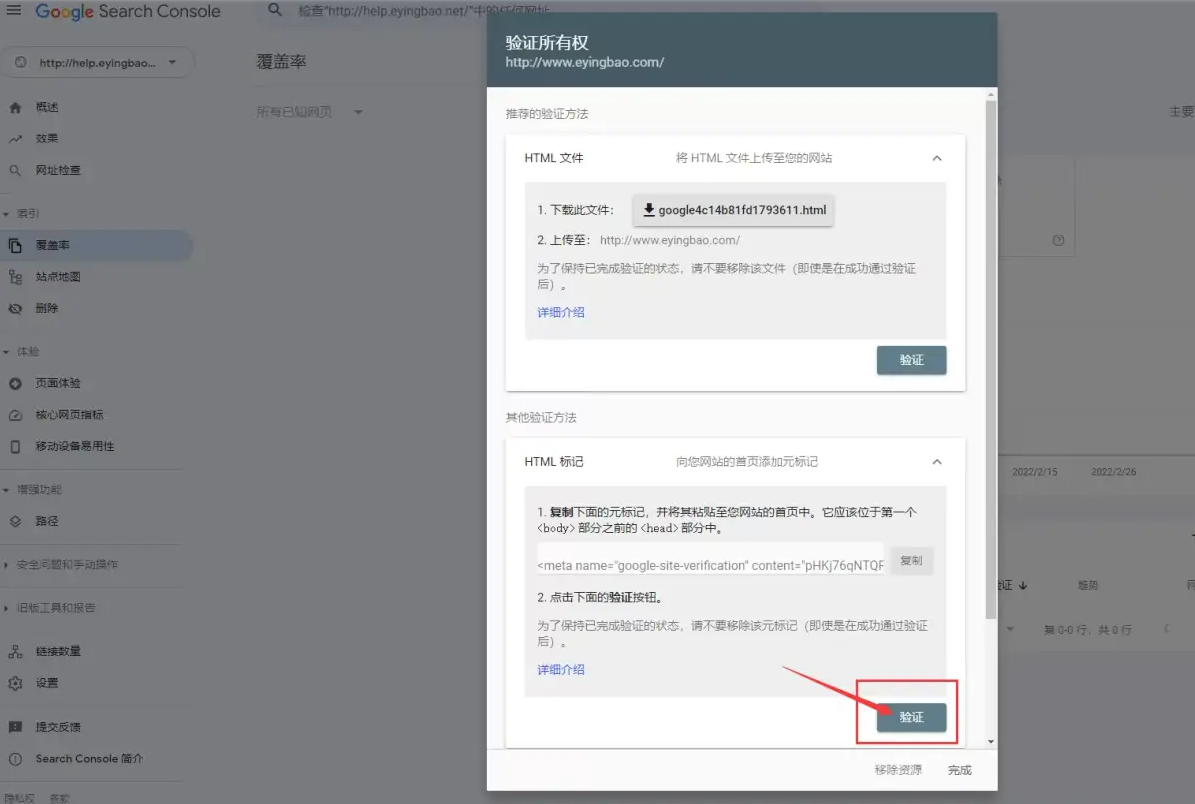Click the meta tag text field
Image resolution: width=1195 pixels, height=804 pixels.
710,565
